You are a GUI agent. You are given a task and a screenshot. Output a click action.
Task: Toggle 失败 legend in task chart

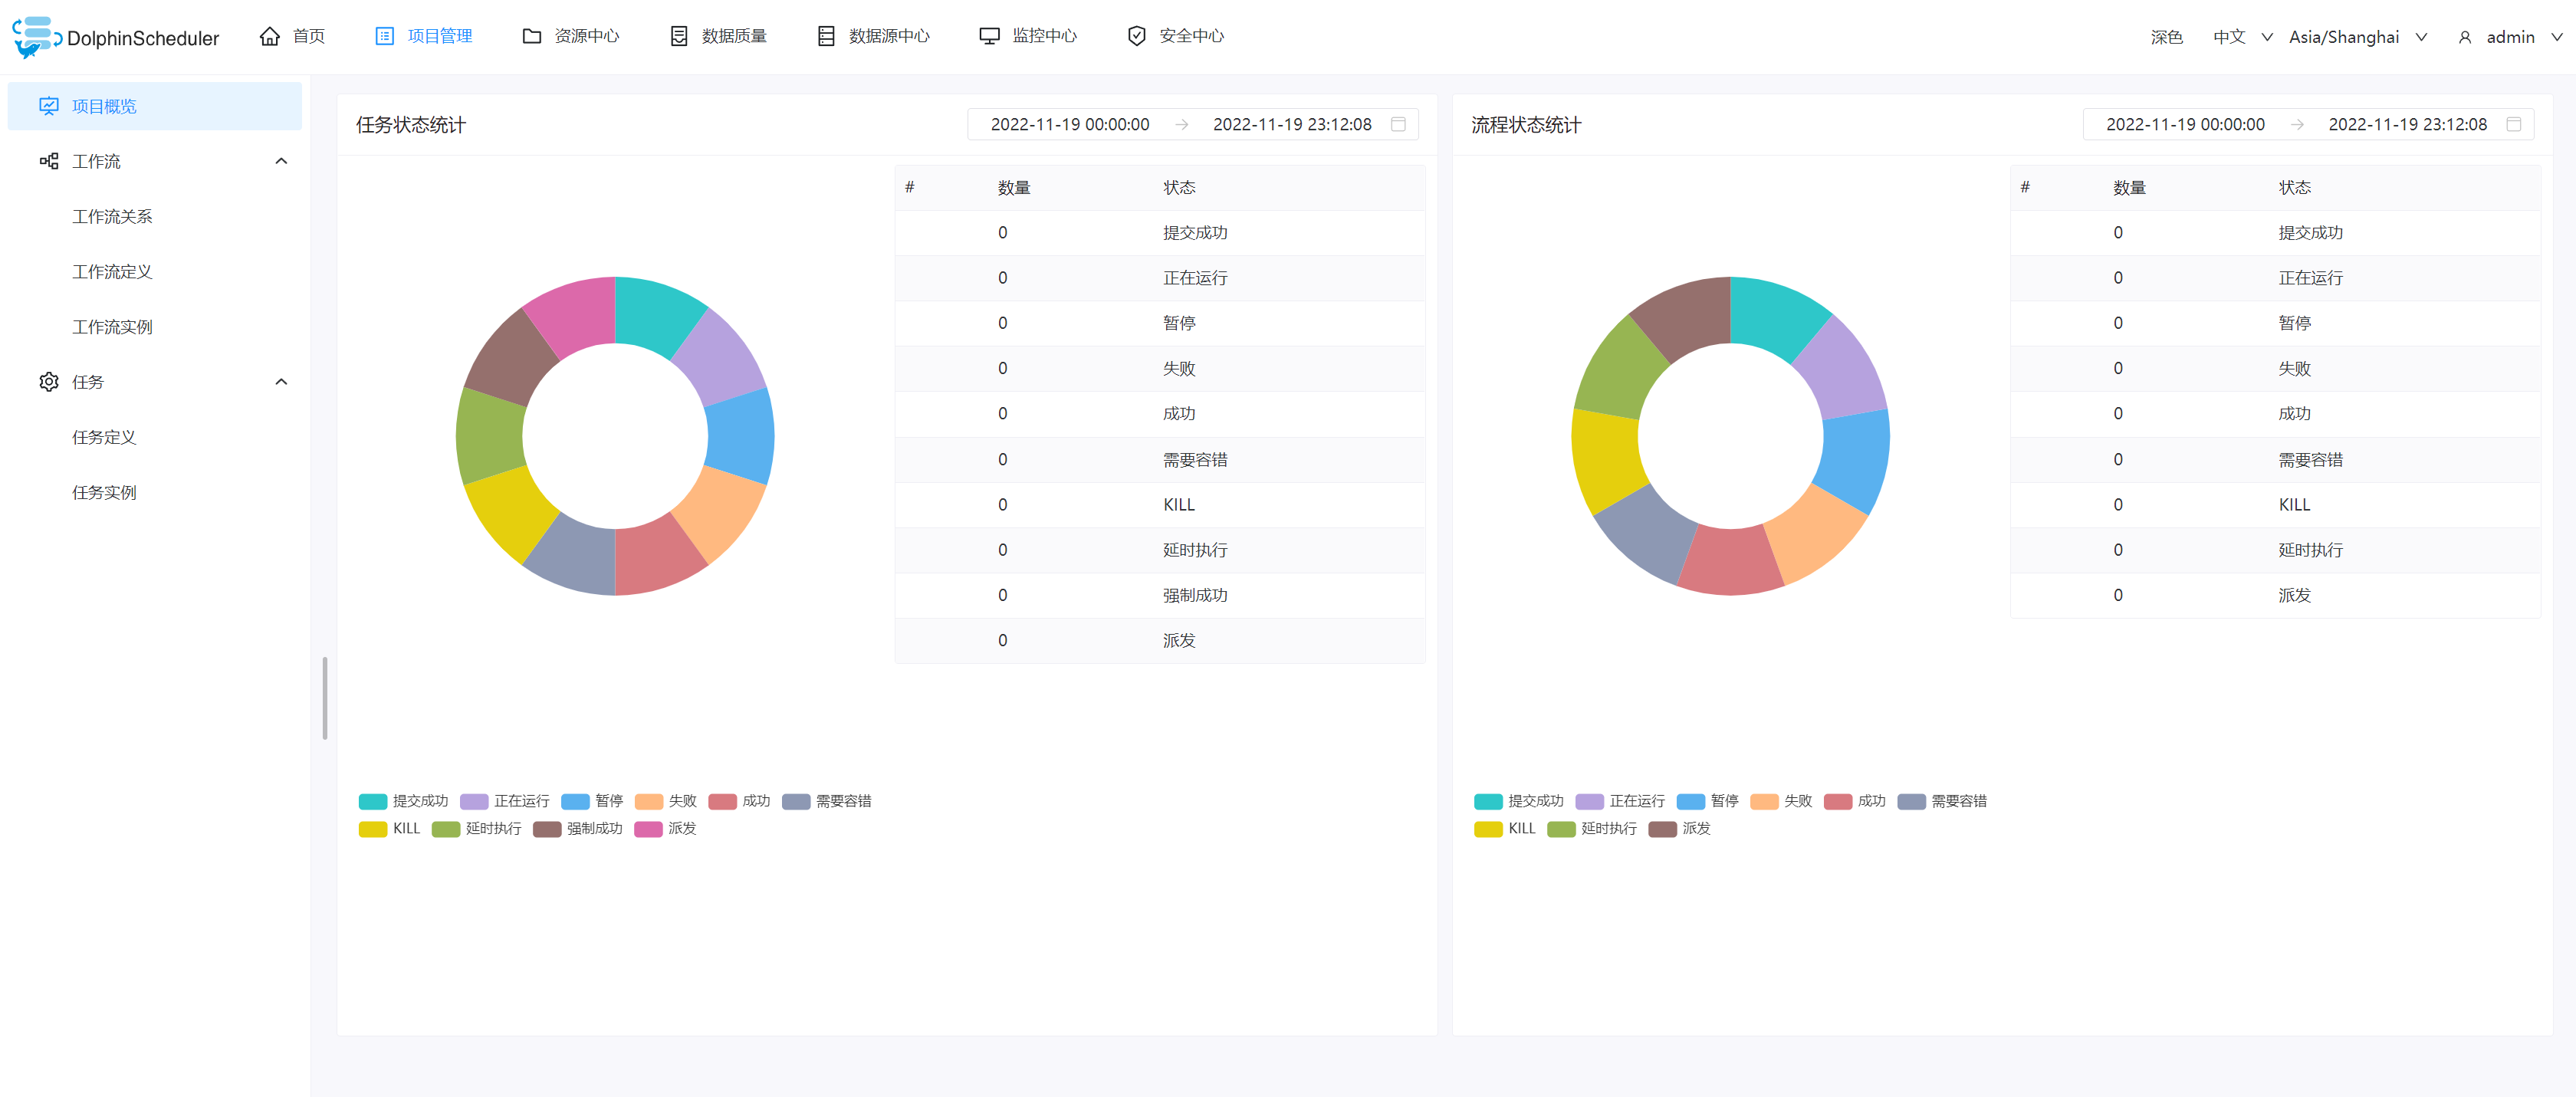(x=666, y=801)
